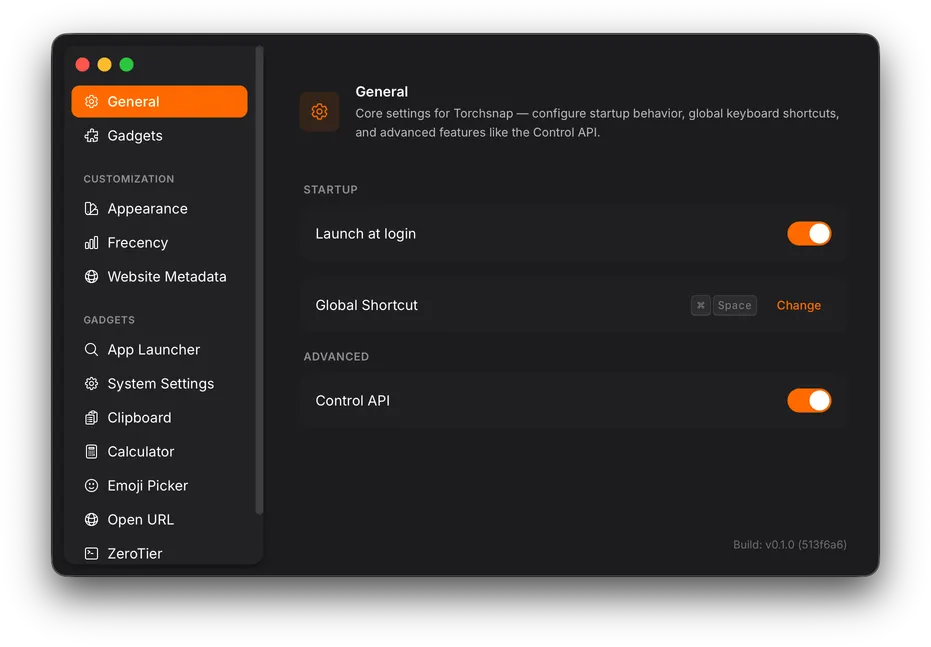This screenshot has width=931, height=647.
Task: Click the Calculator icon in sidebar
Action: pyautogui.click(x=91, y=452)
